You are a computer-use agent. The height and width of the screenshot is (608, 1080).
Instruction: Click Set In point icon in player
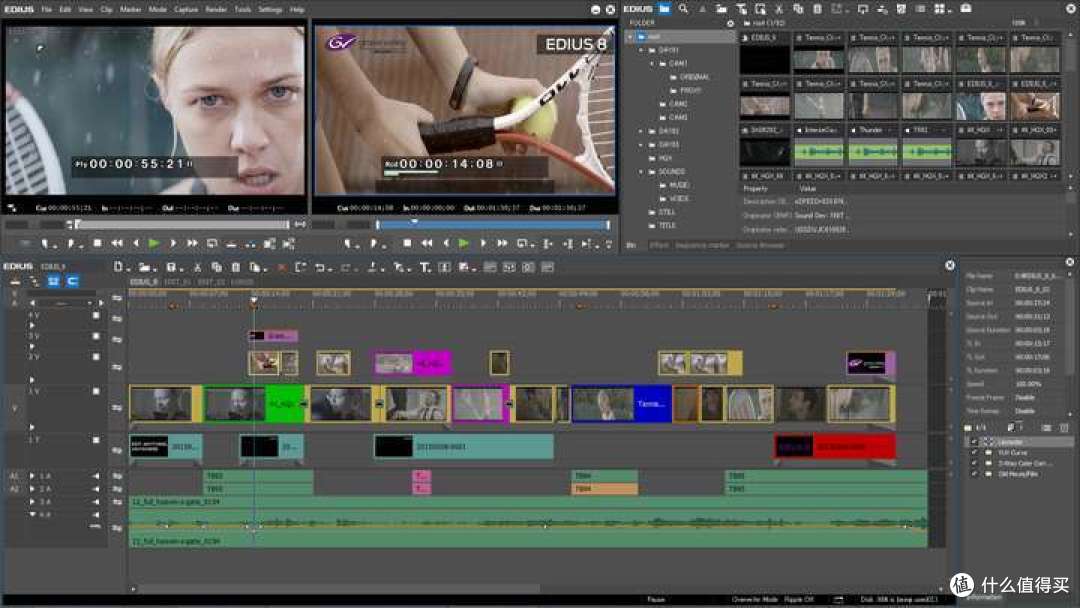point(45,243)
